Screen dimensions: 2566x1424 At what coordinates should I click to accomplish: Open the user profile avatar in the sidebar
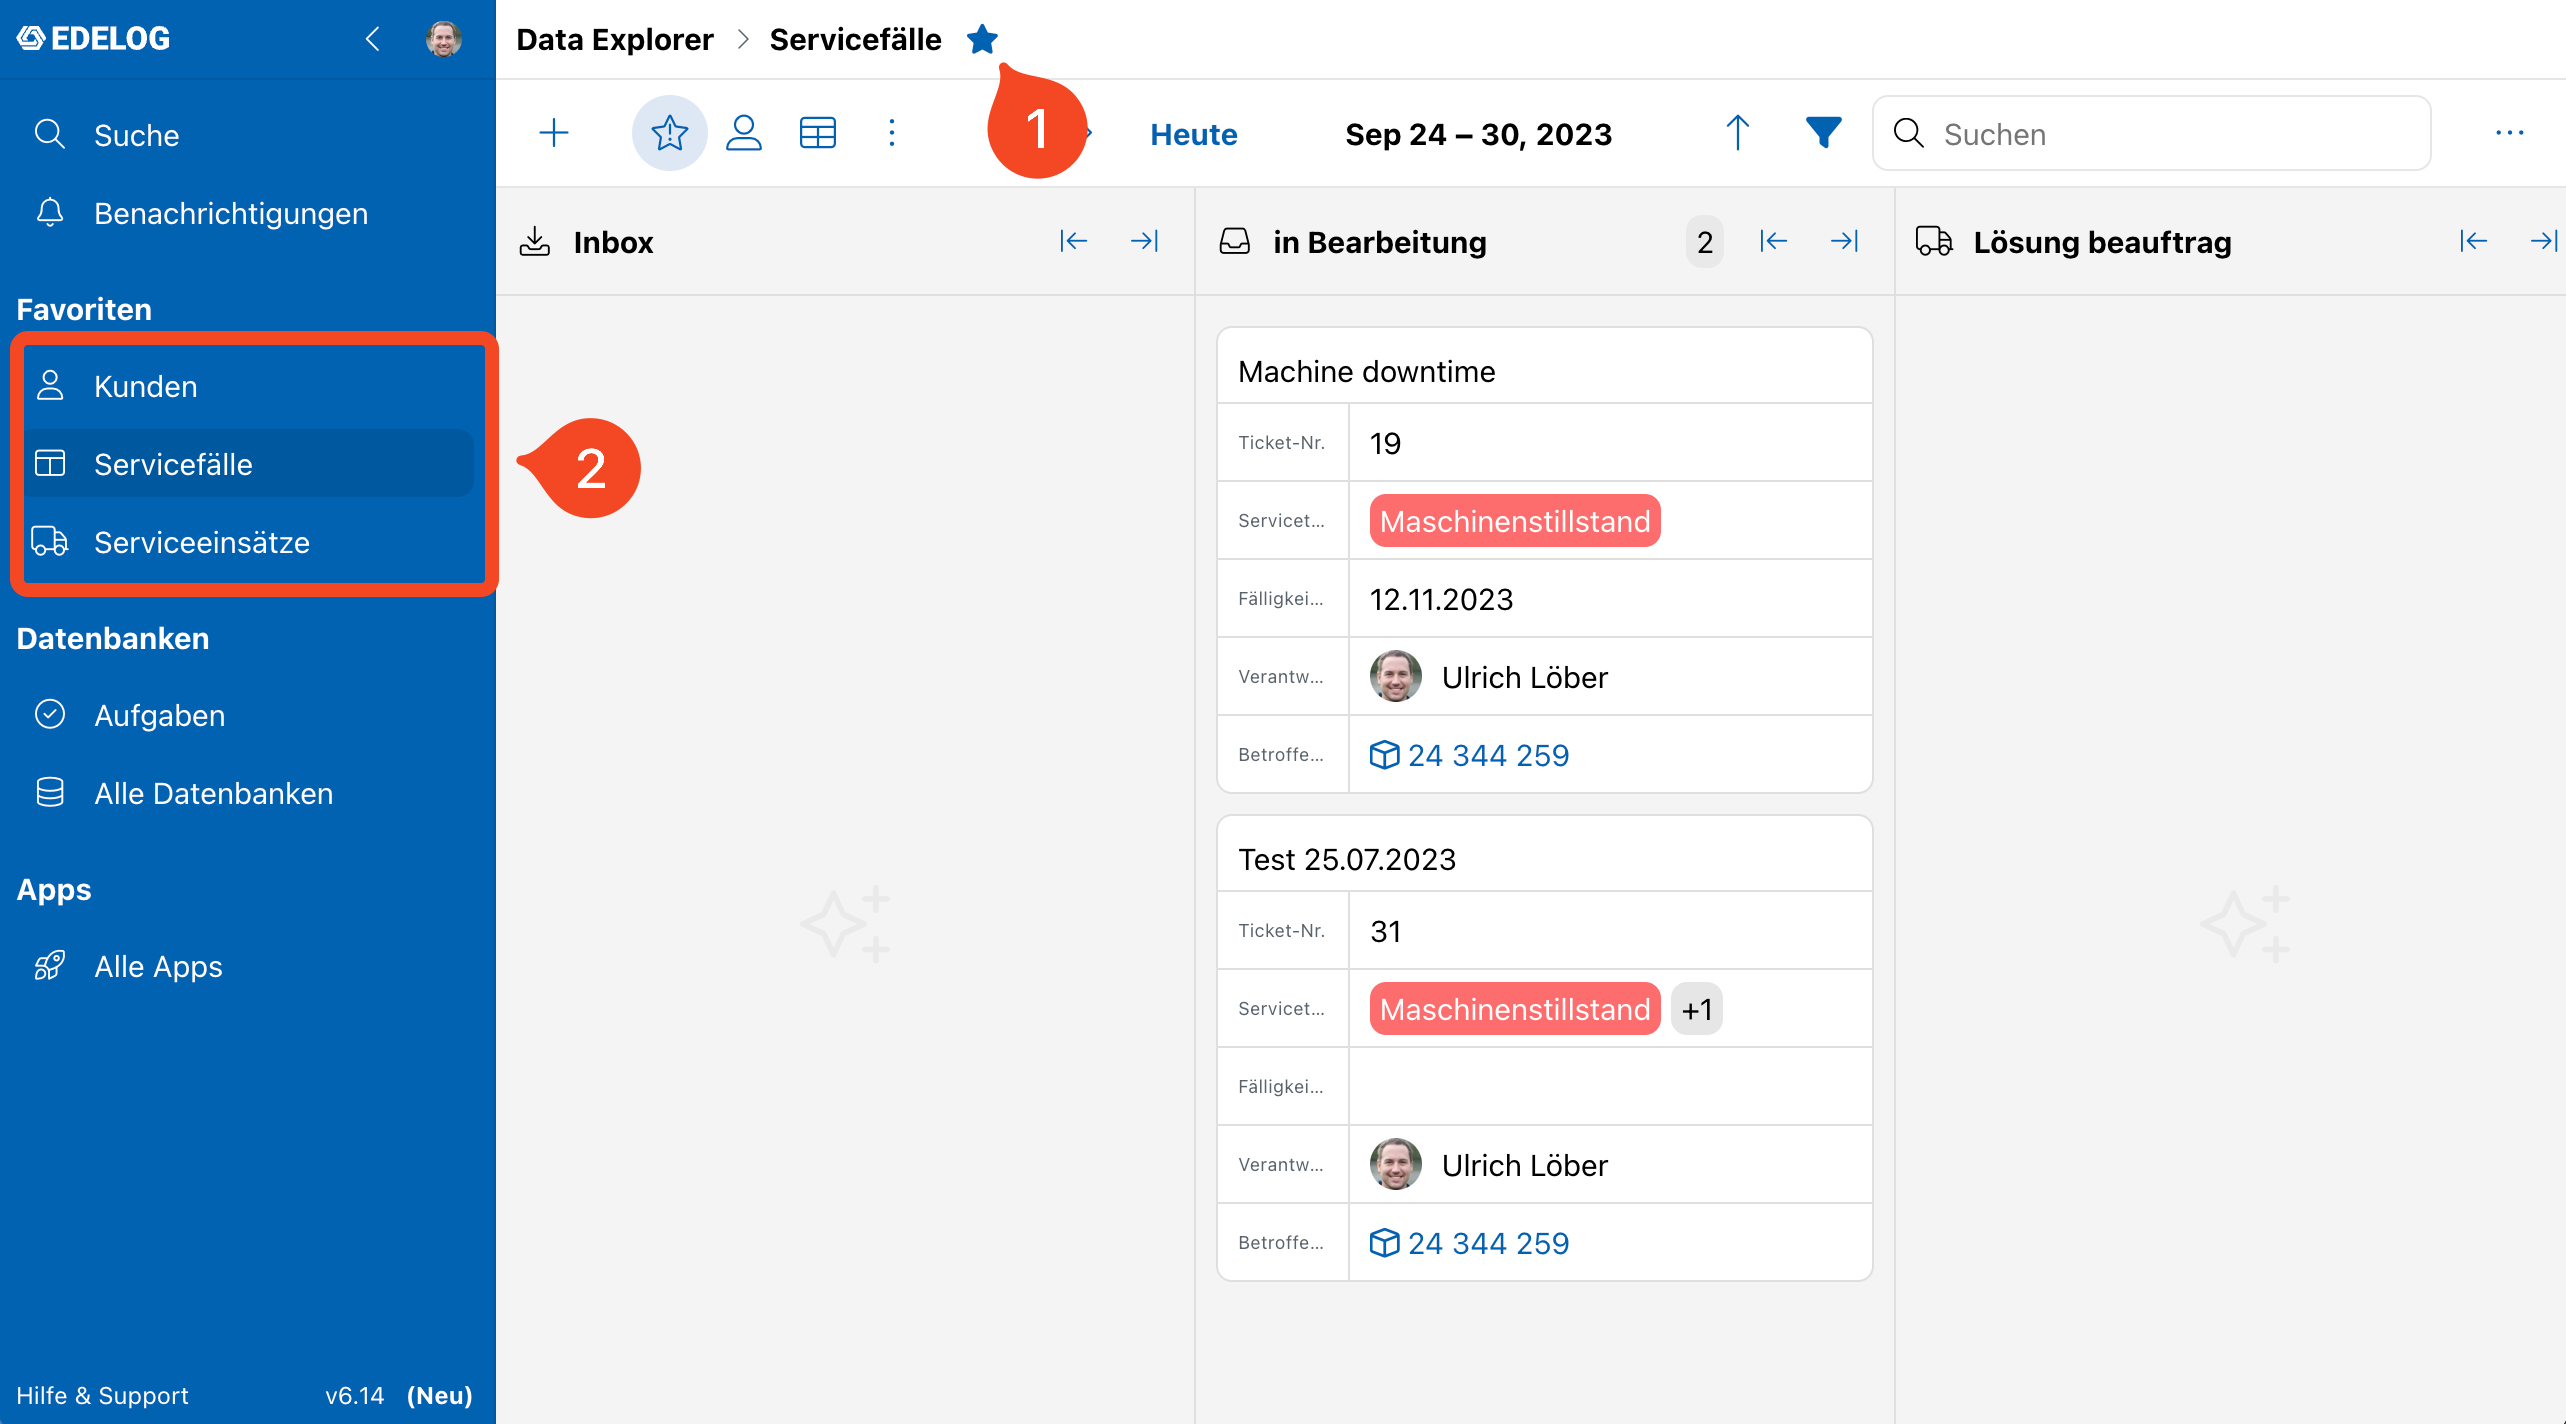443,39
